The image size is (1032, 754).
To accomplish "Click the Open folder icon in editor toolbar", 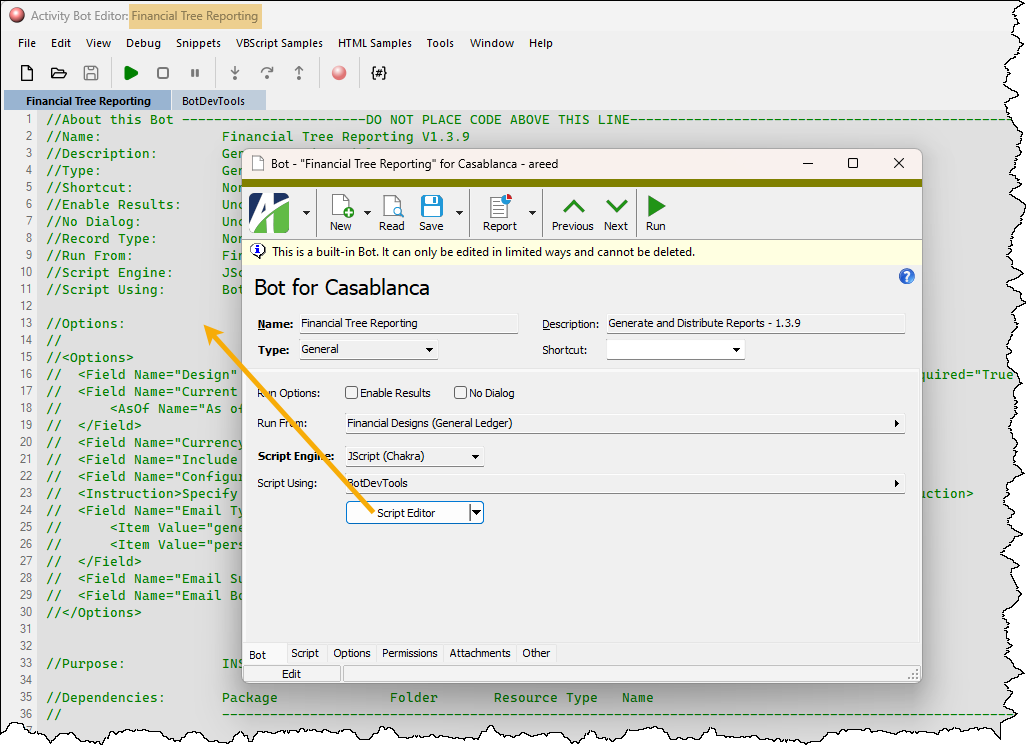I will coord(59,73).
